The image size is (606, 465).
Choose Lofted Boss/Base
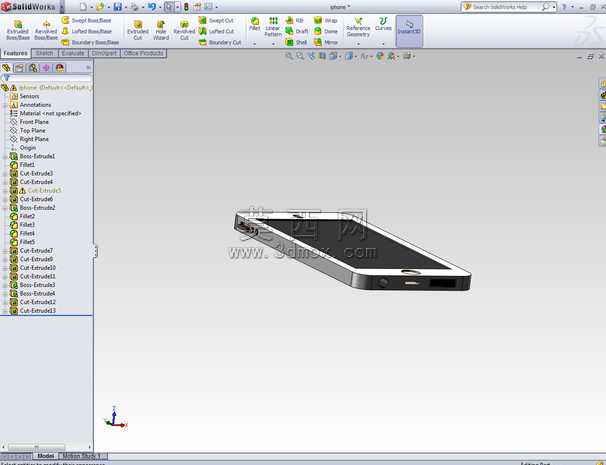click(x=87, y=31)
